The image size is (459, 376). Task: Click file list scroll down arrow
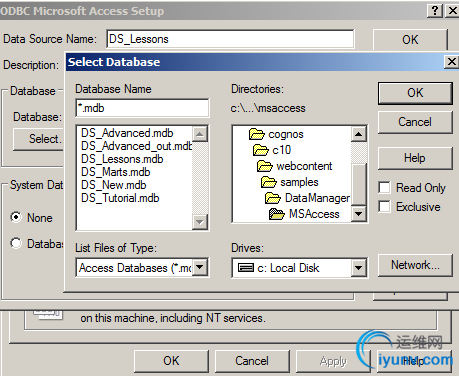(200, 221)
